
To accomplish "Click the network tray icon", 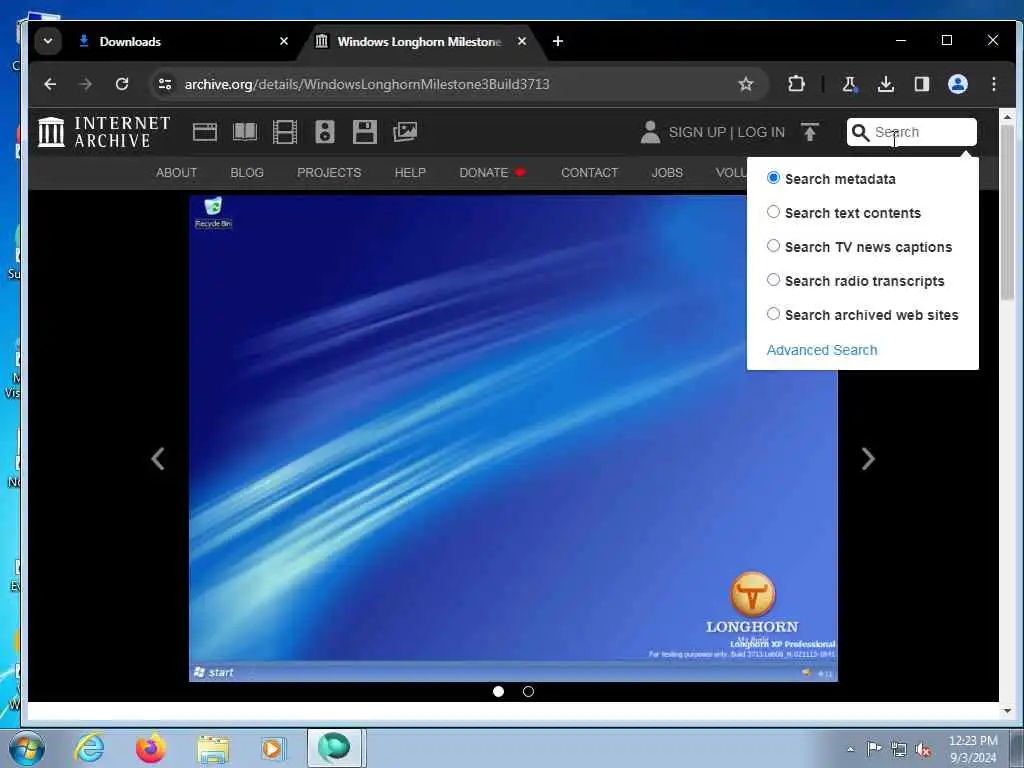I will point(899,750).
